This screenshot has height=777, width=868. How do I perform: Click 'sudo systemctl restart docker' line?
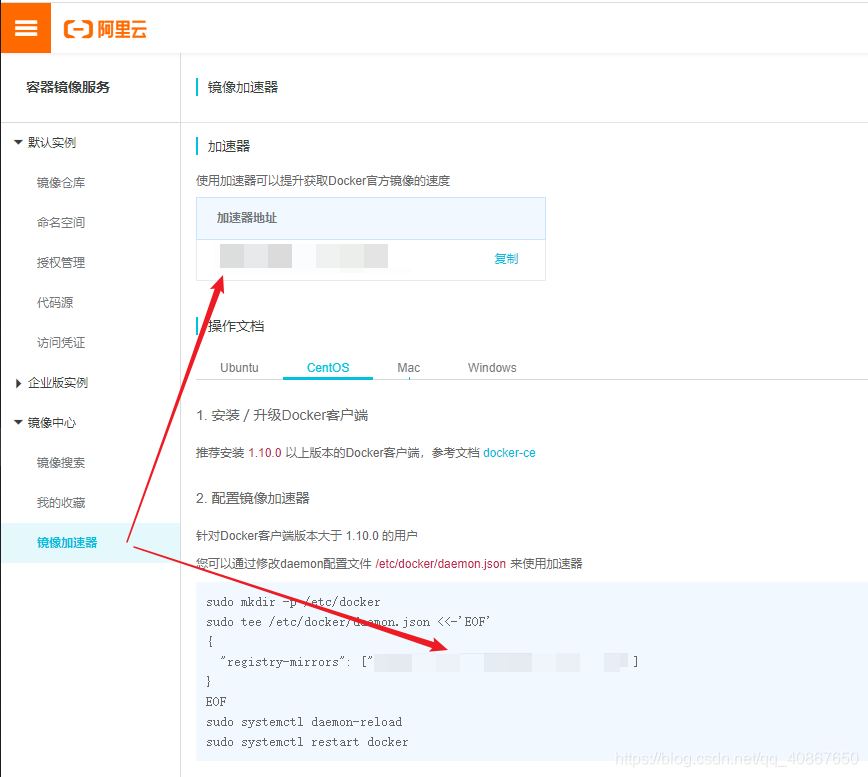click(307, 742)
